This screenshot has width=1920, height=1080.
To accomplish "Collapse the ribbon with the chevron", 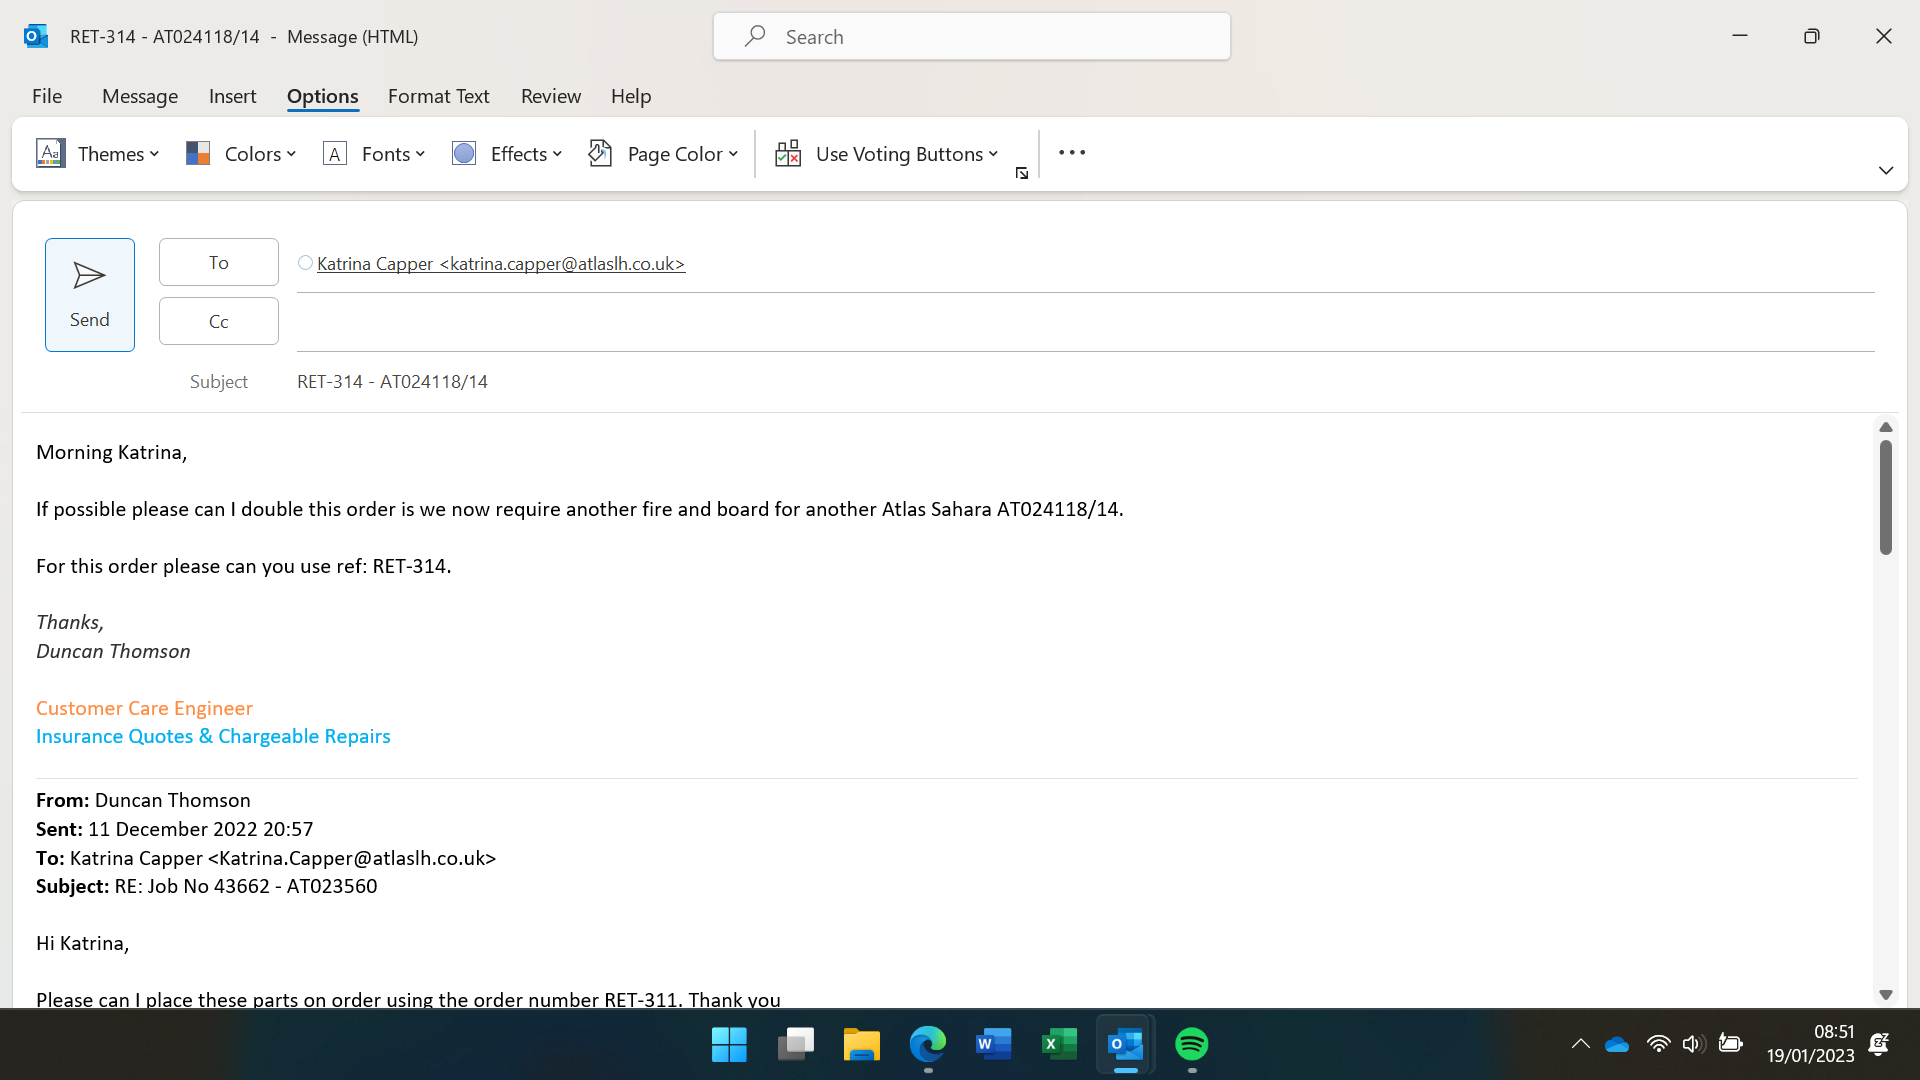I will point(1886,171).
